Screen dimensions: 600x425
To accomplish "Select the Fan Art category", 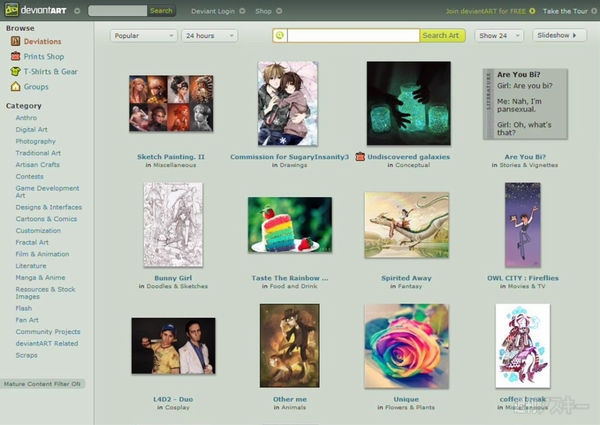I will [27, 320].
